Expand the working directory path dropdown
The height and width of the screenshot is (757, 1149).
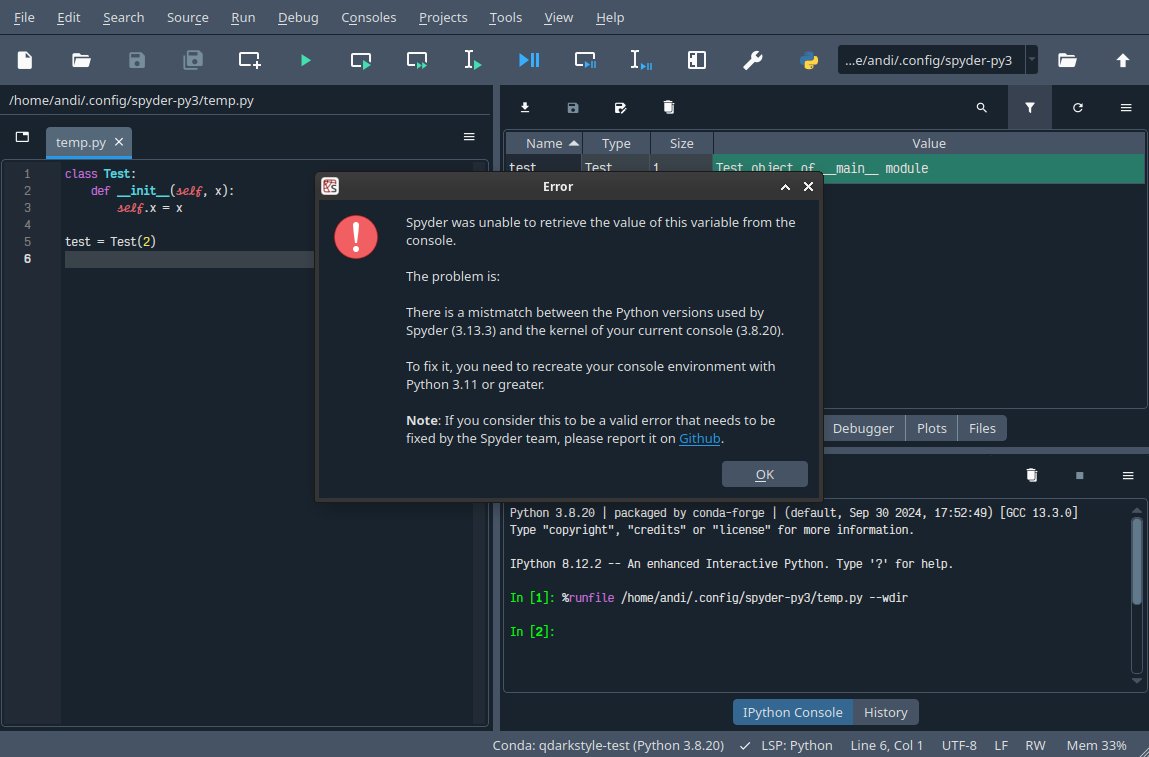(1031, 60)
